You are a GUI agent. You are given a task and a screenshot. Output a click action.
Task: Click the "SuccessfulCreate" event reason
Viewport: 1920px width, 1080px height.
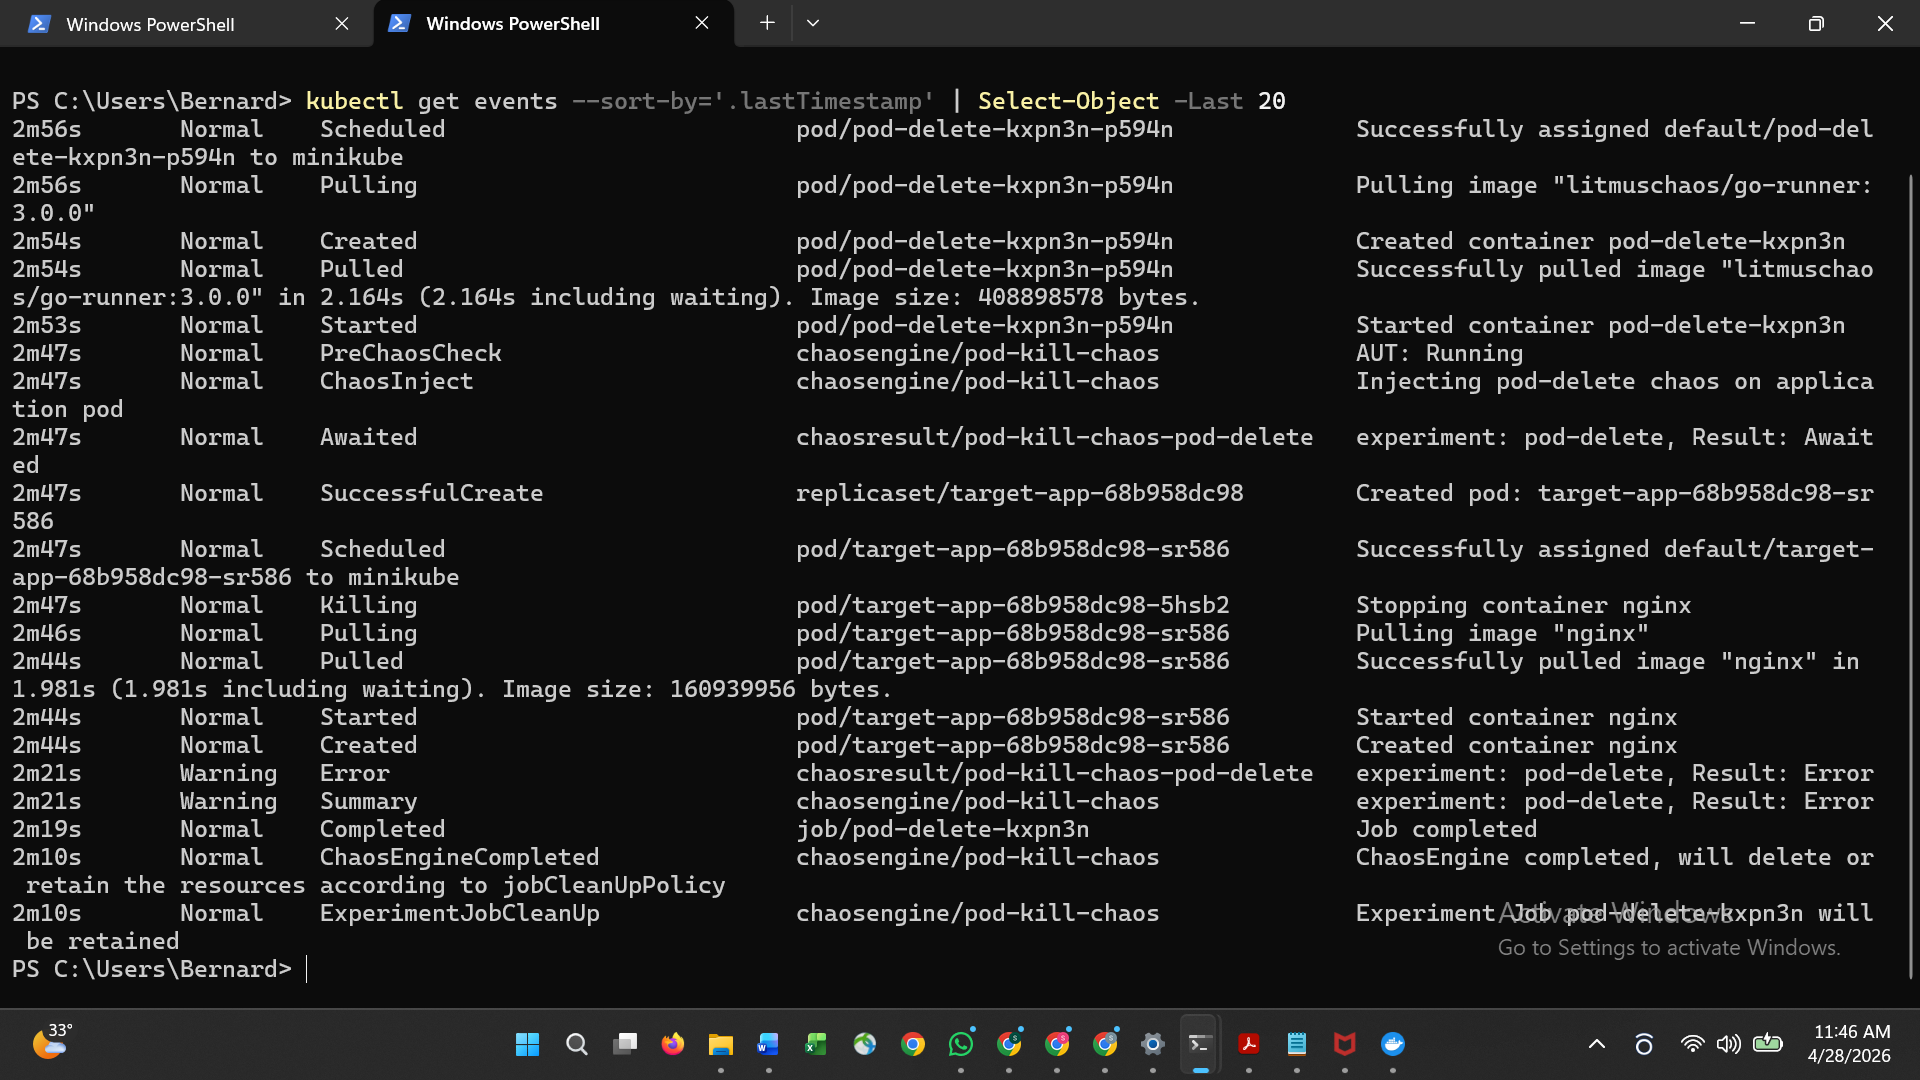432,493
